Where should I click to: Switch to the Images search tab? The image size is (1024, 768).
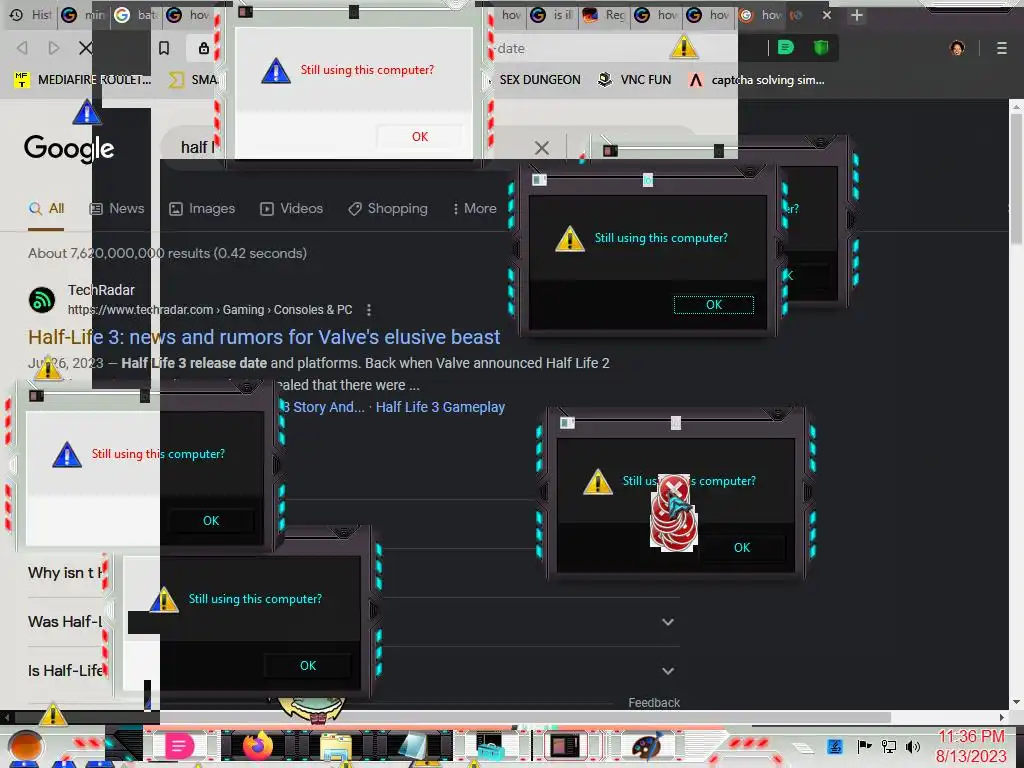tap(202, 208)
